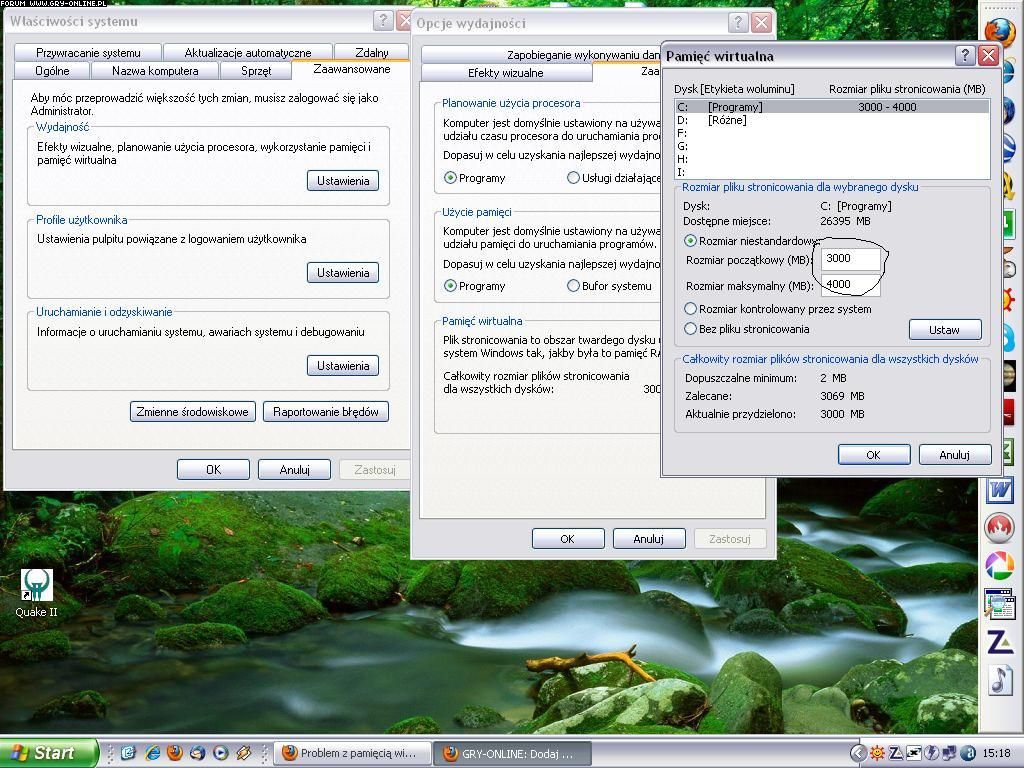The height and width of the screenshot is (768, 1024).
Task: Open the Ogólne tab
Action: 52,71
